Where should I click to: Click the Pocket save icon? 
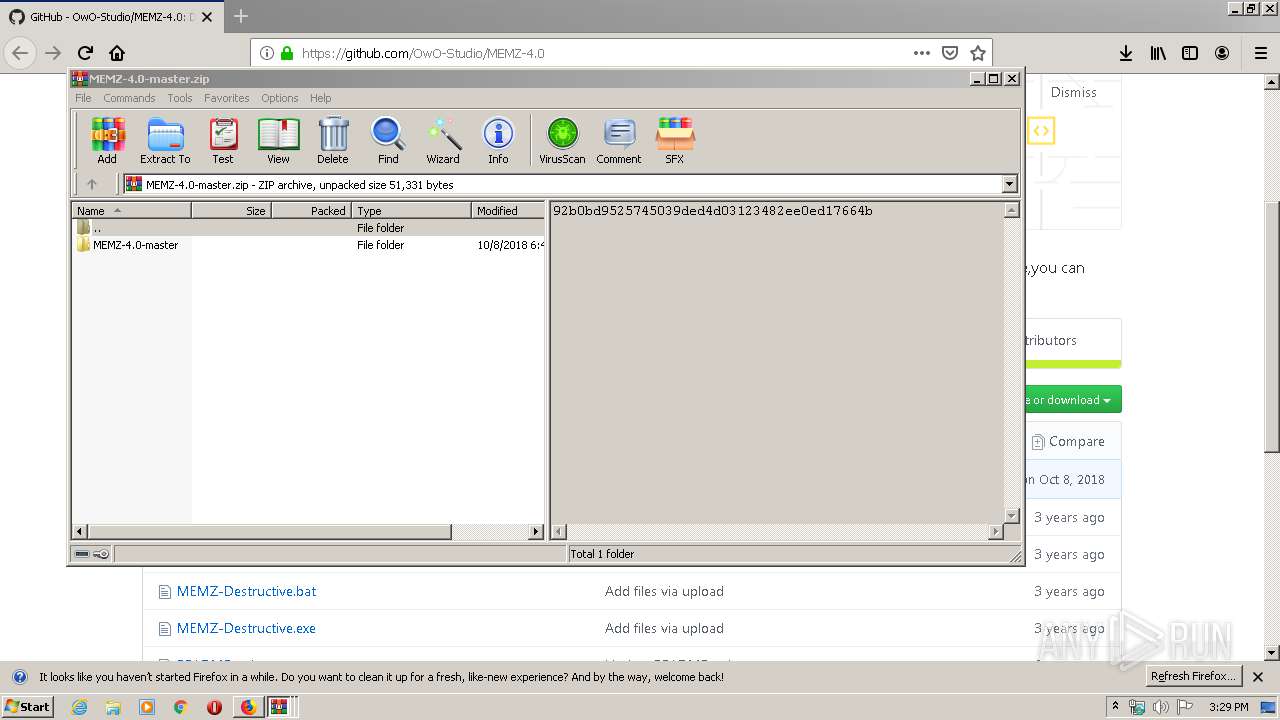coord(950,53)
